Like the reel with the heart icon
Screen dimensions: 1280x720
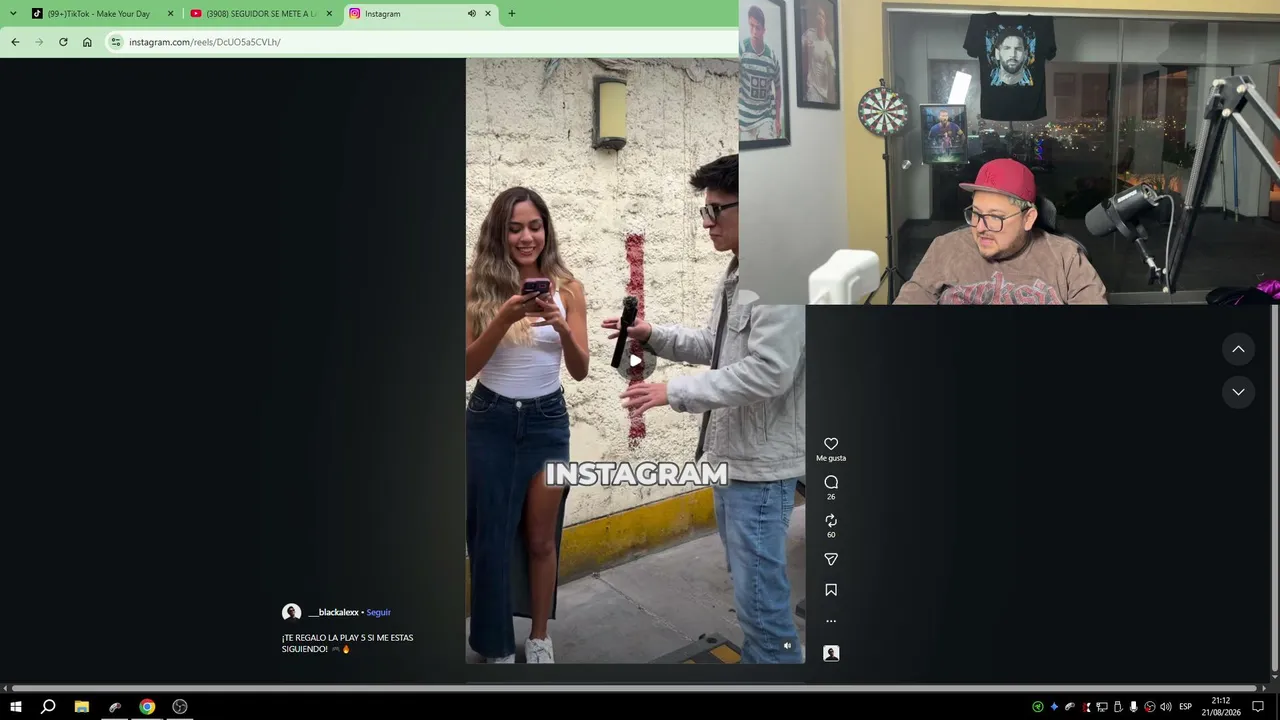click(x=831, y=444)
